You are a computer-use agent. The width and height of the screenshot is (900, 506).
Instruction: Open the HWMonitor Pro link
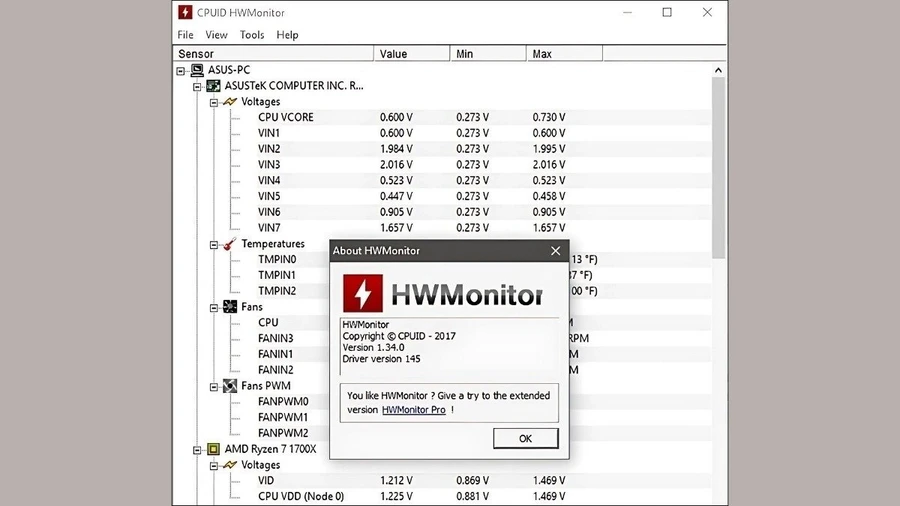click(x=414, y=410)
